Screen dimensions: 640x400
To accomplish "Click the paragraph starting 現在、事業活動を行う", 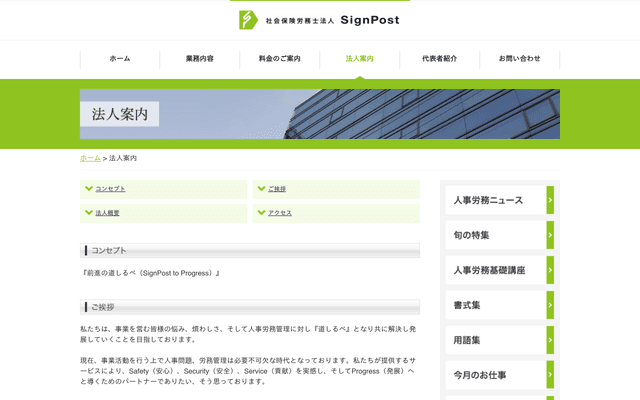I will point(248,371).
